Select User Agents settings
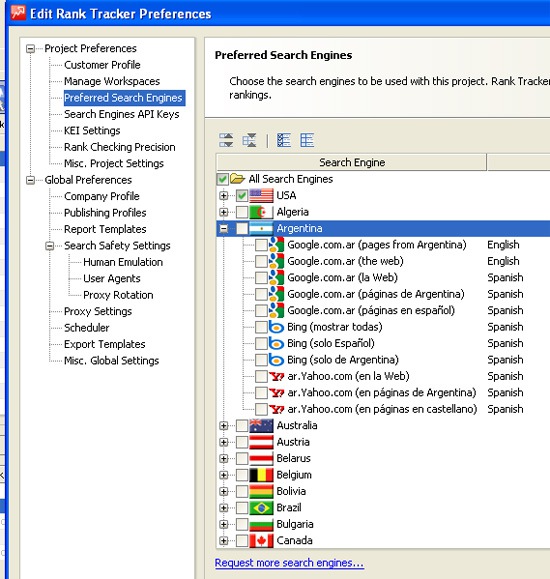The width and height of the screenshot is (550, 579). click(112, 278)
